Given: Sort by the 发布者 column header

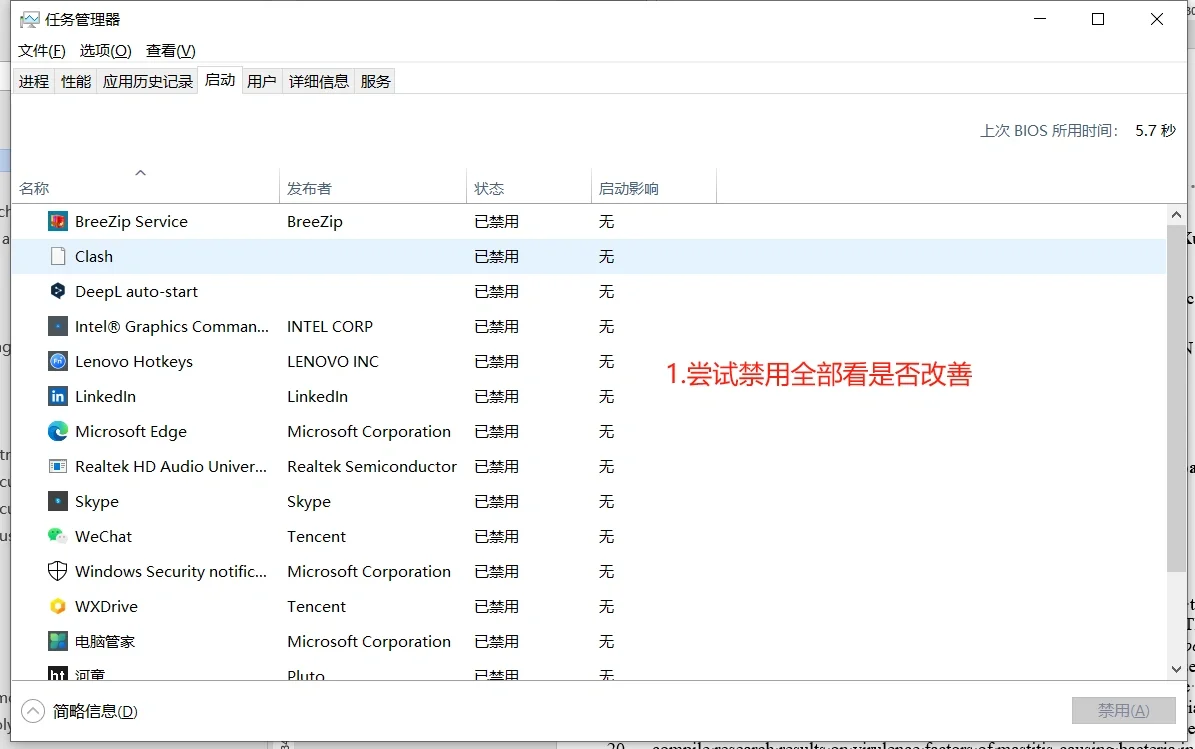Looking at the screenshot, I should pyautogui.click(x=373, y=188).
